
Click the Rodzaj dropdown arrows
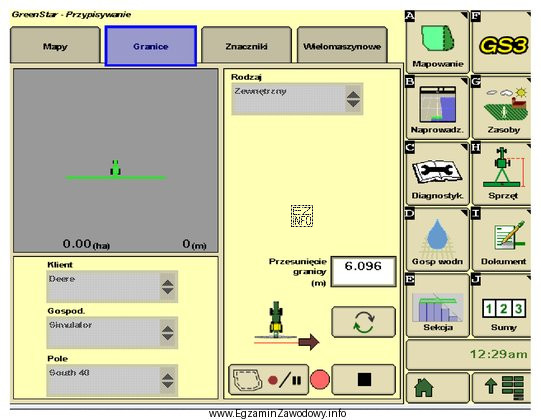coord(353,99)
